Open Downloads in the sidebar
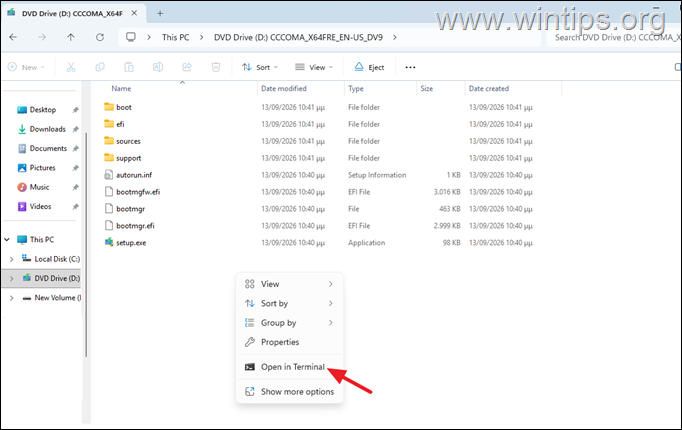The height and width of the screenshot is (430, 682). (x=47, y=129)
